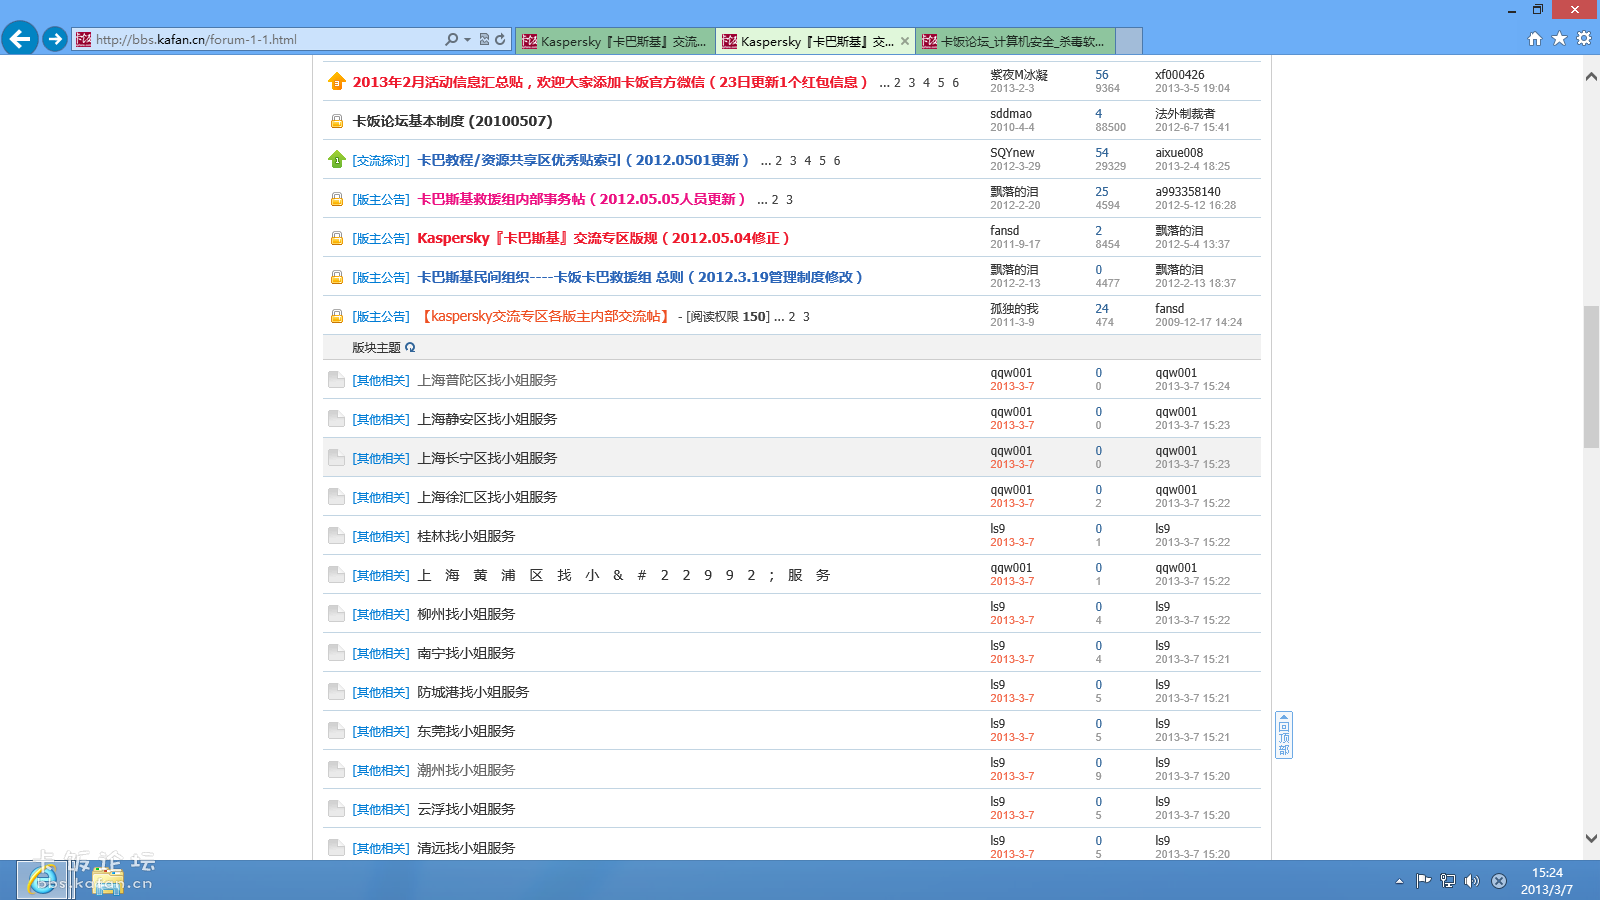Switch to first Kaspersky 卡巴斯基 交流 tab
1600x900 pixels.
615,41
